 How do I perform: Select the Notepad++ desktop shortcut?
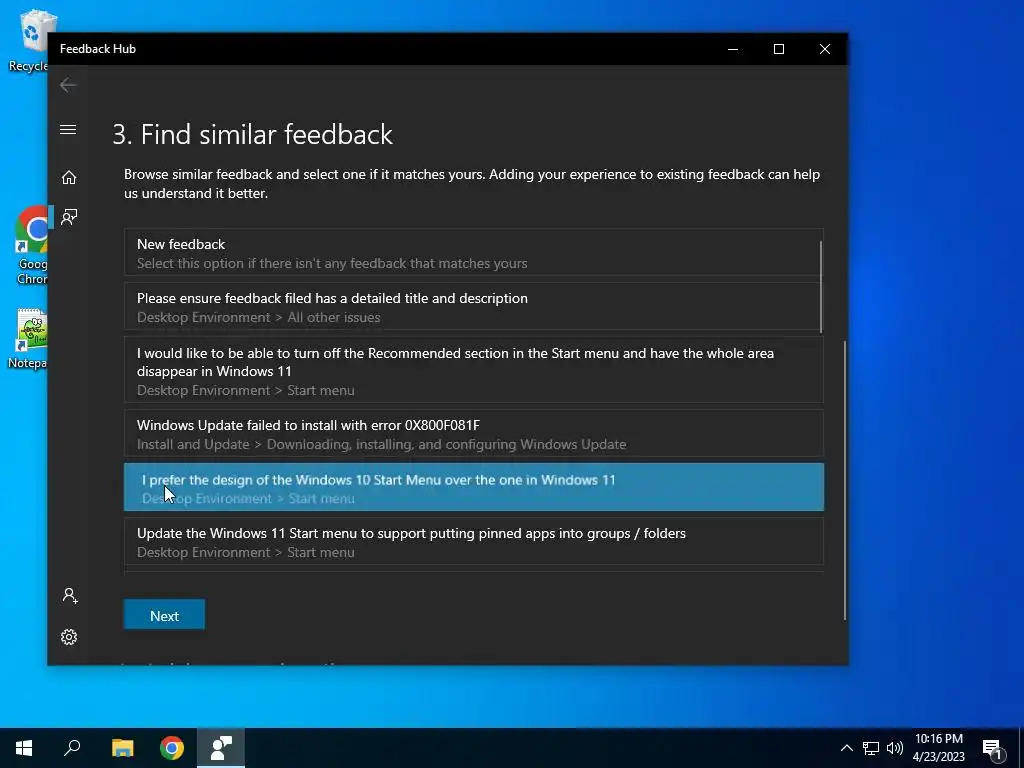pyautogui.click(x=29, y=340)
